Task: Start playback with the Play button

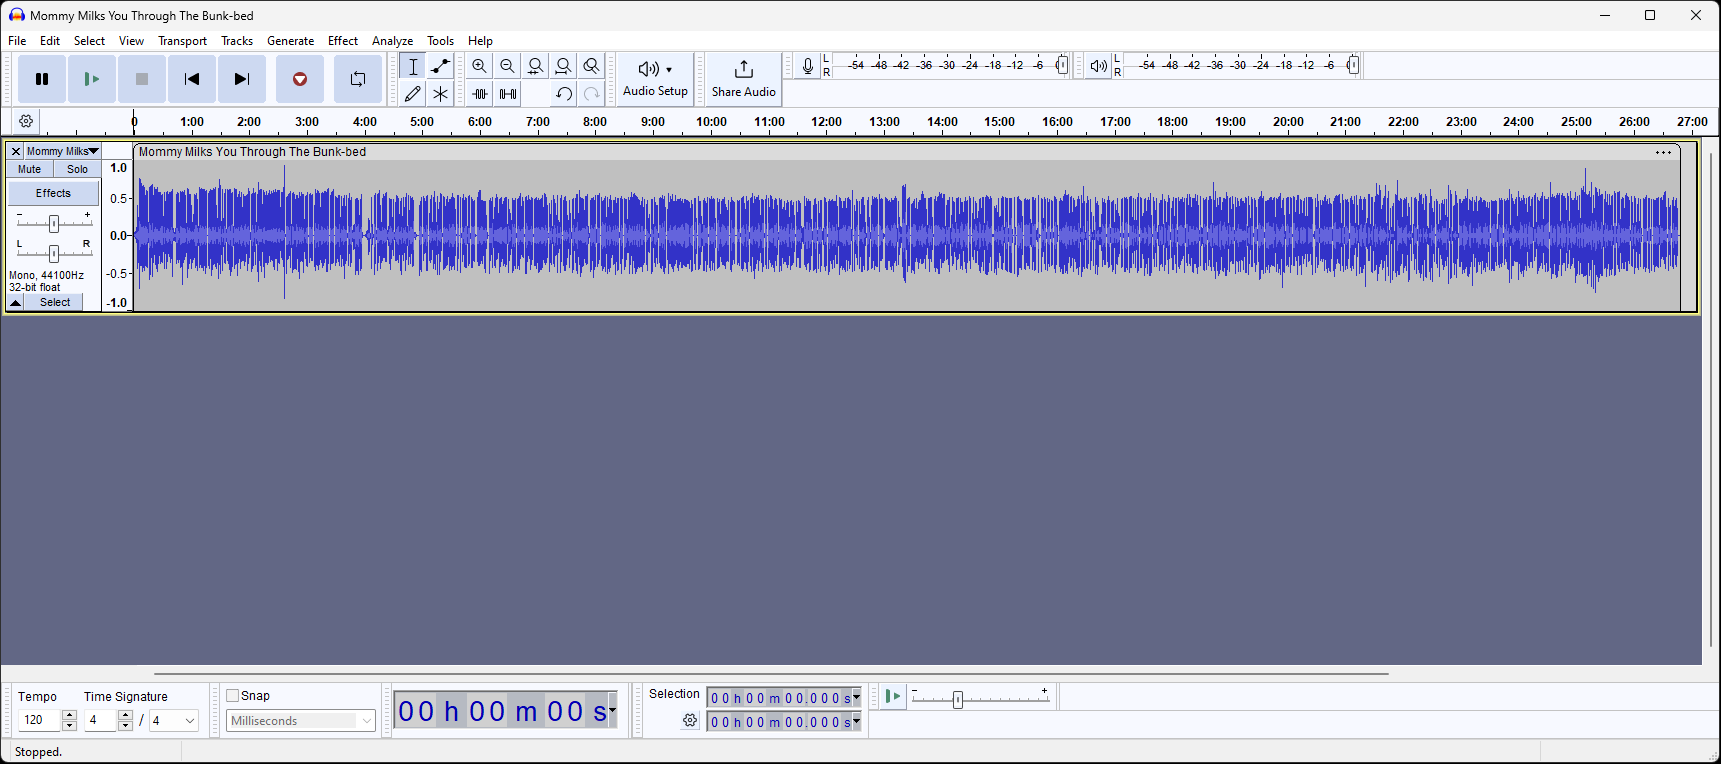Action: click(x=92, y=79)
